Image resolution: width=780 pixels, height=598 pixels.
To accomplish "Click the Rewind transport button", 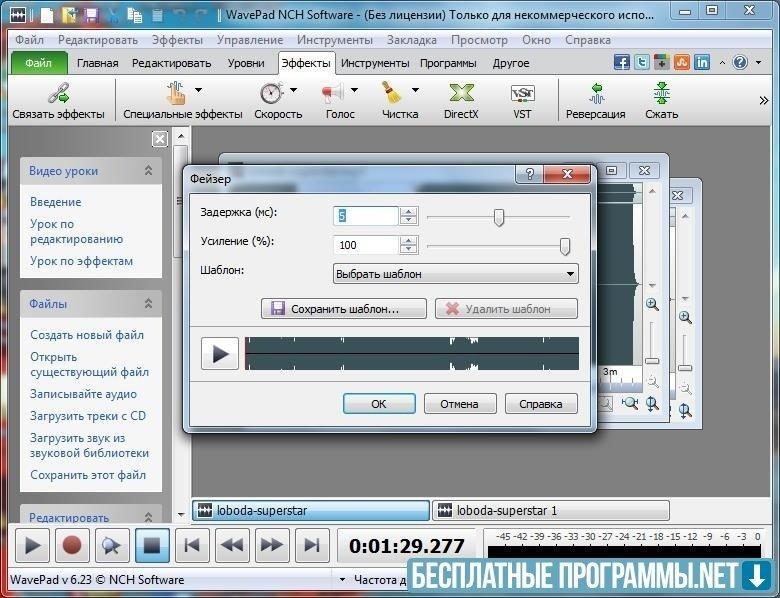I will point(232,546).
